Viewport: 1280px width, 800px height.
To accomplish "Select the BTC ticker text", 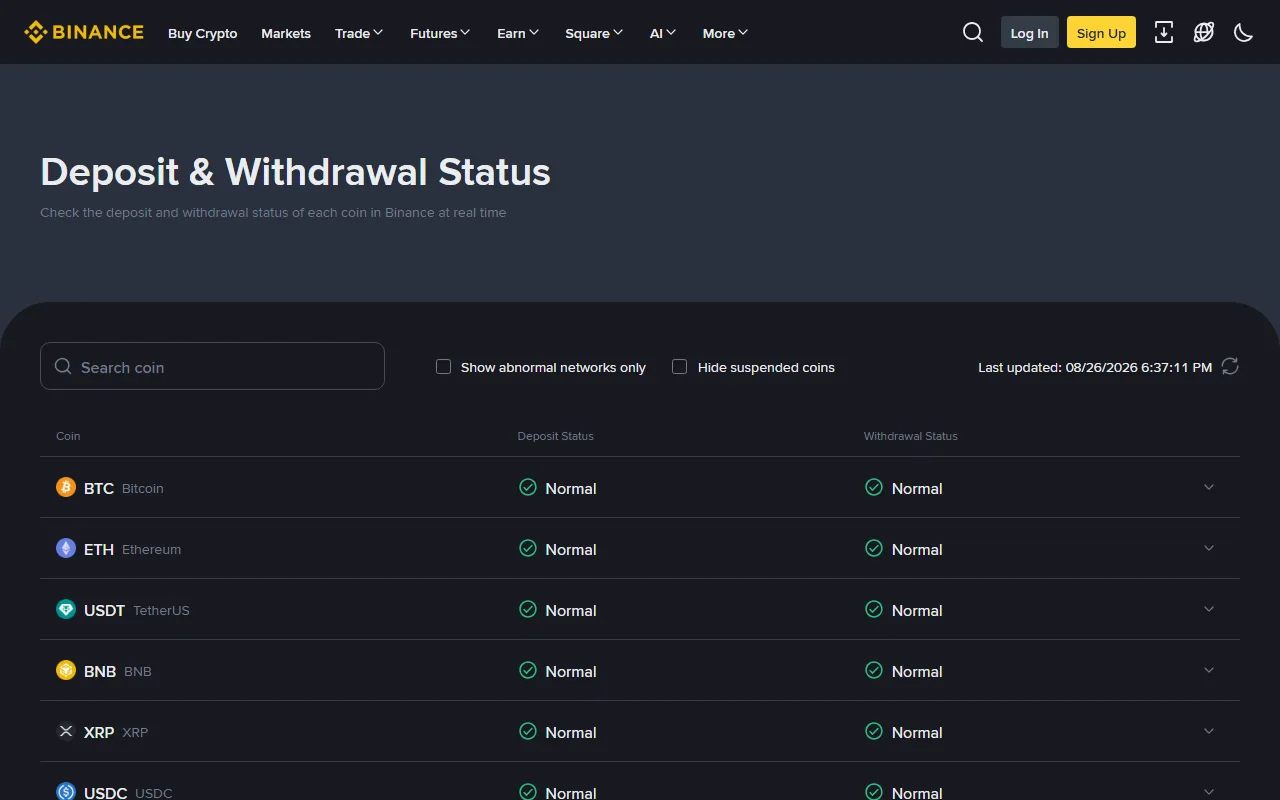I will [99, 488].
